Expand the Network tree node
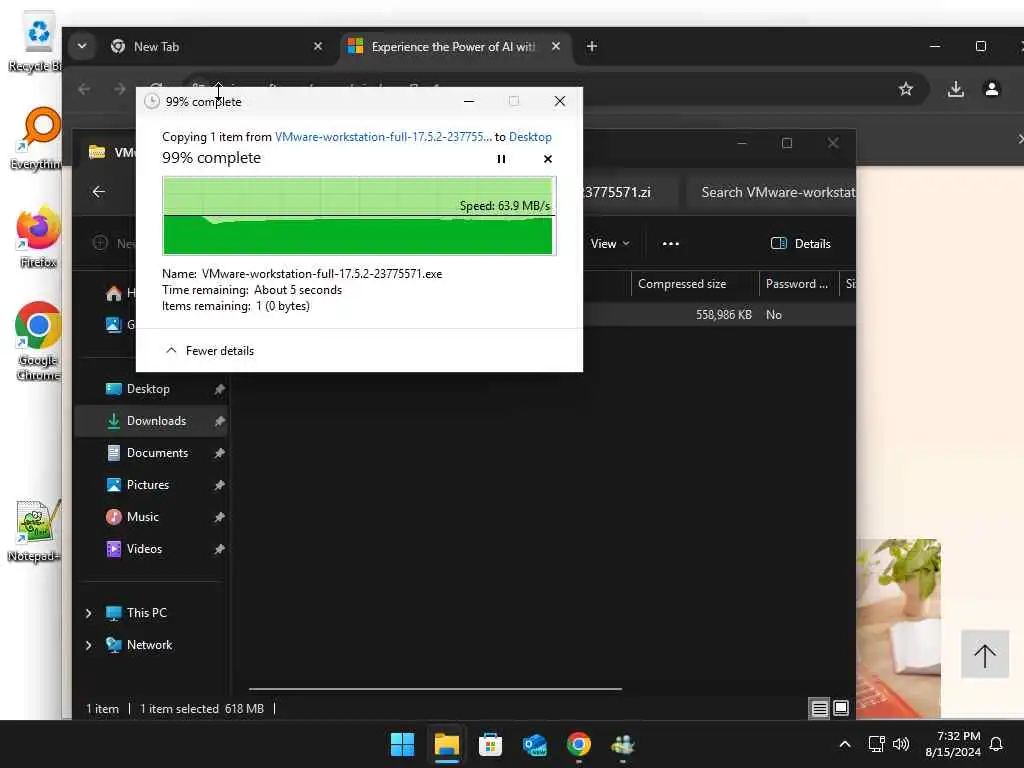The width and height of the screenshot is (1024, 768). (x=88, y=645)
